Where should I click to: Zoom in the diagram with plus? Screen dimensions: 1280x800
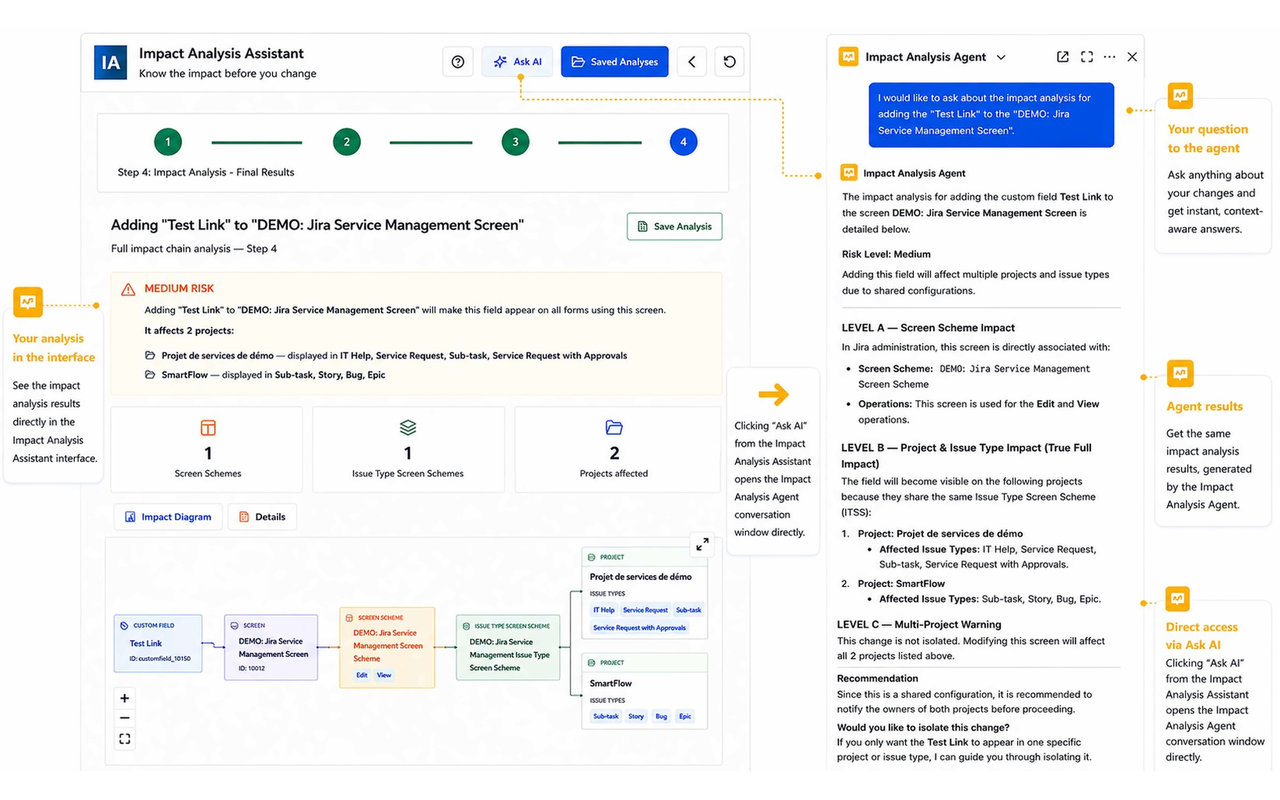click(125, 698)
